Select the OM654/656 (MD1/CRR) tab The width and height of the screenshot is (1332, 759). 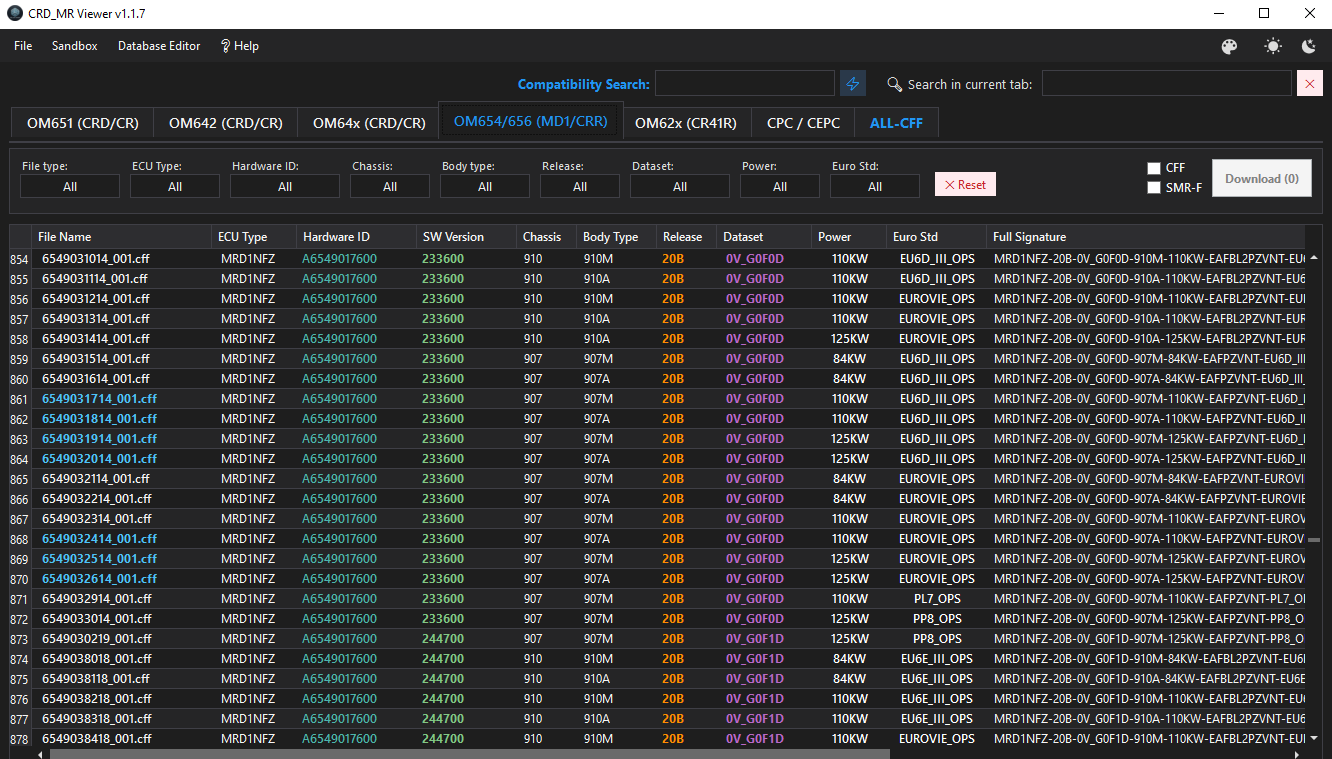[531, 121]
